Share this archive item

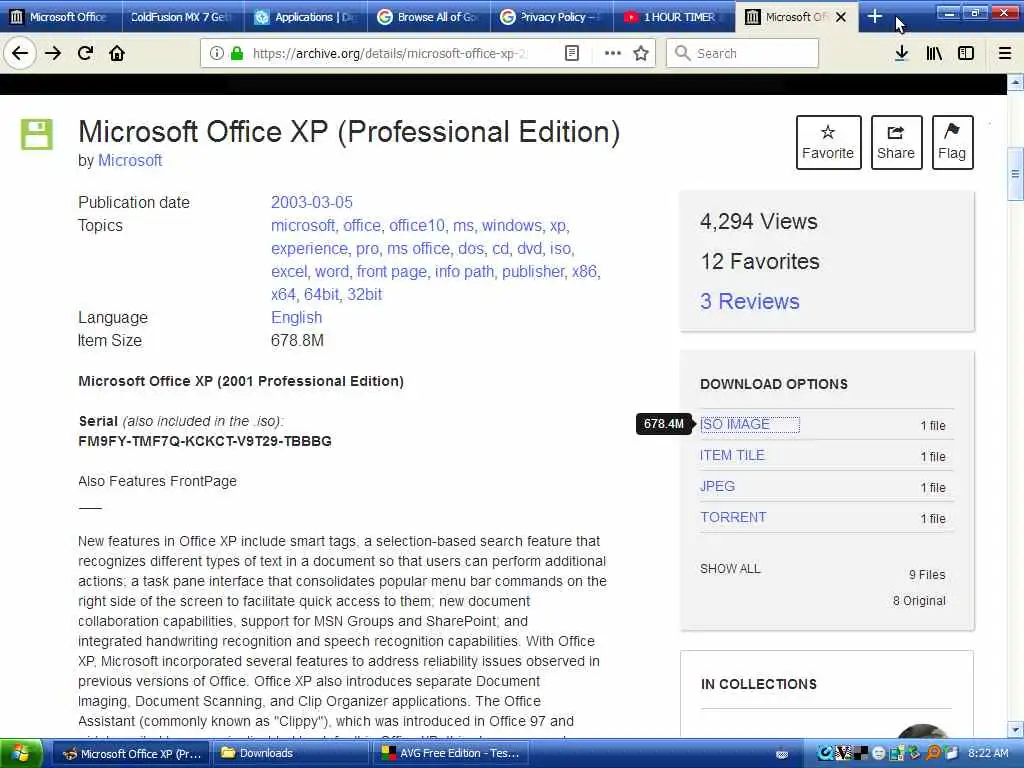click(x=896, y=142)
